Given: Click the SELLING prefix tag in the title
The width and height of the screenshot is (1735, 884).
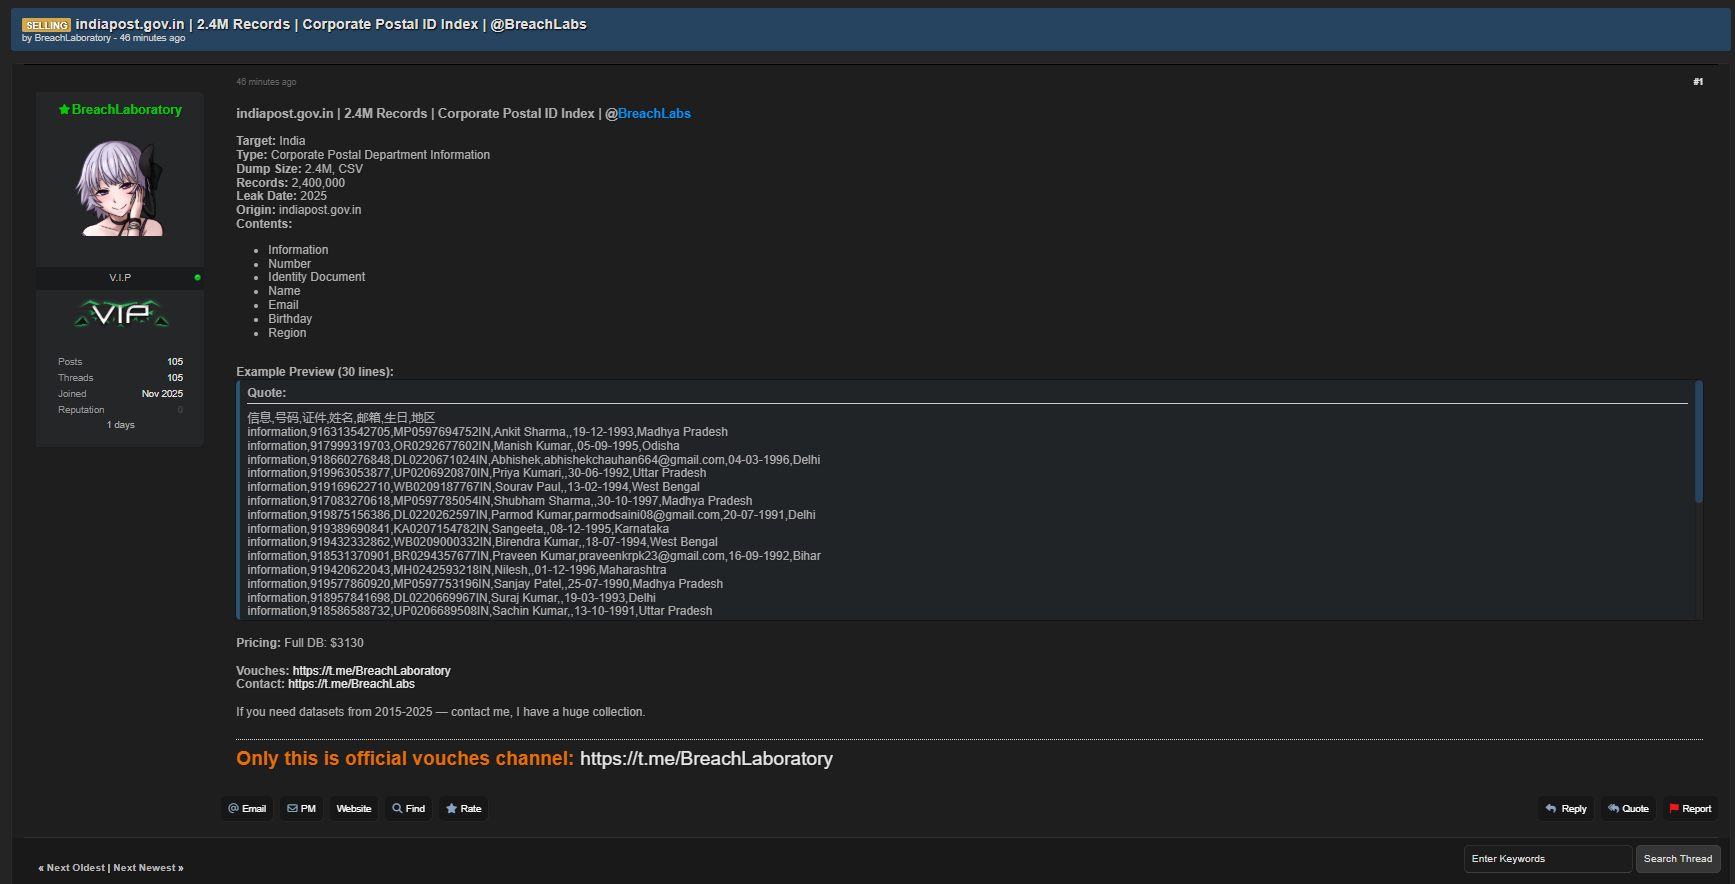Looking at the screenshot, I should [47, 25].
